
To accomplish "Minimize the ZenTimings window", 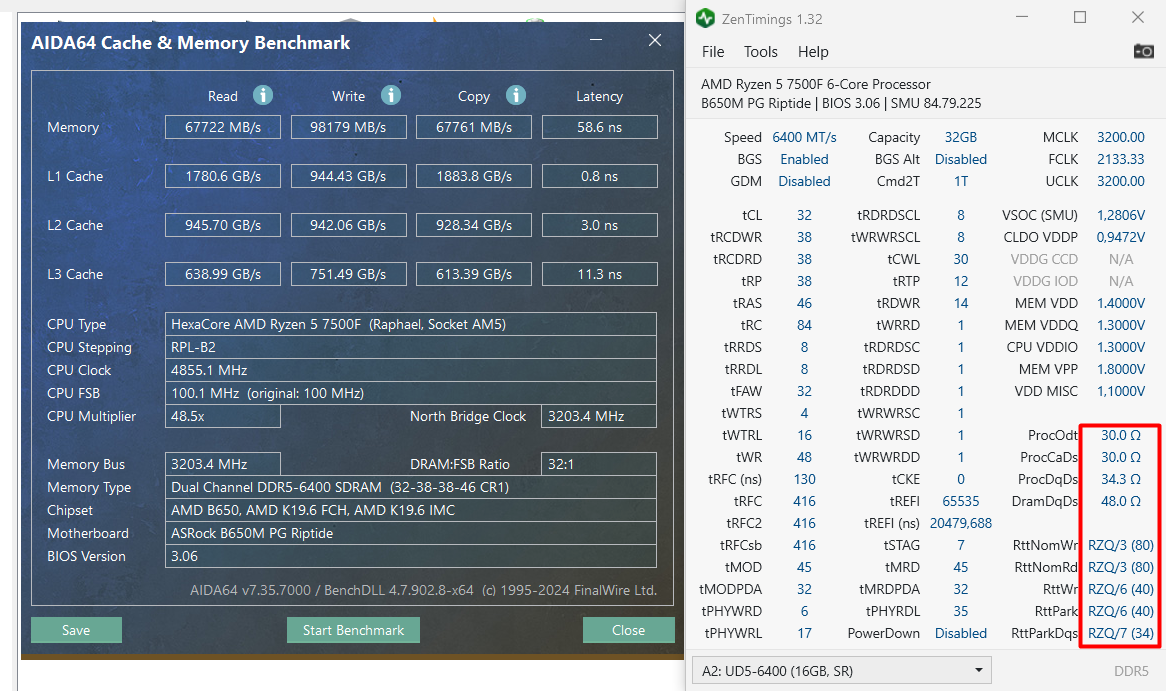I will [x=1022, y=17].
